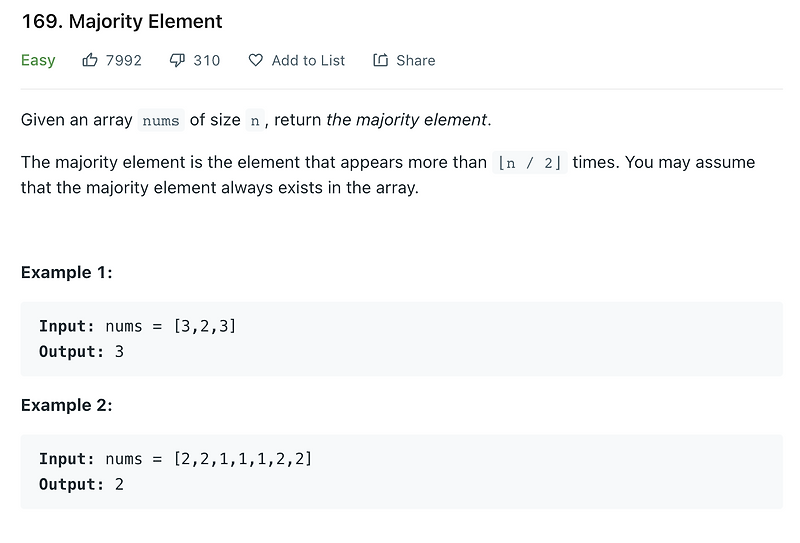Click the thumbs-up like icon

[x=90, y=60]
